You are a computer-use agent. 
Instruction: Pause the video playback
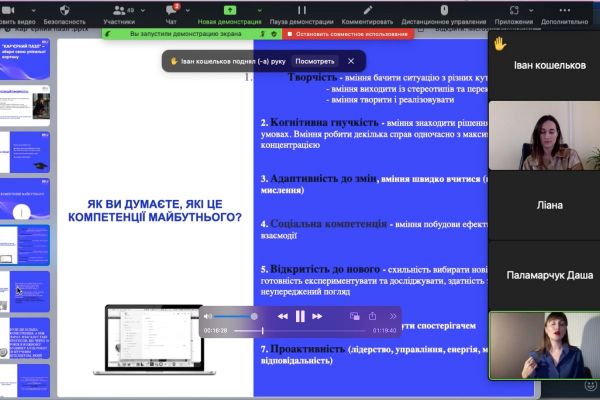coord(300,316)
